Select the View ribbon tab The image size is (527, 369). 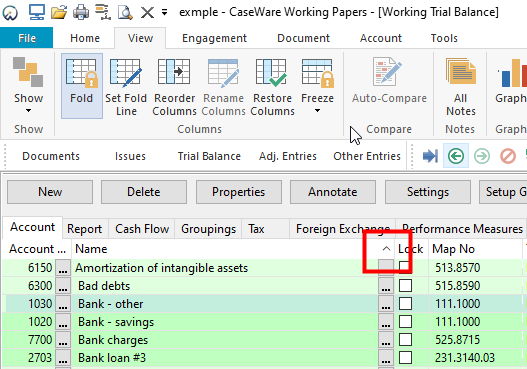pyautogui.click(x=140, y=38)
